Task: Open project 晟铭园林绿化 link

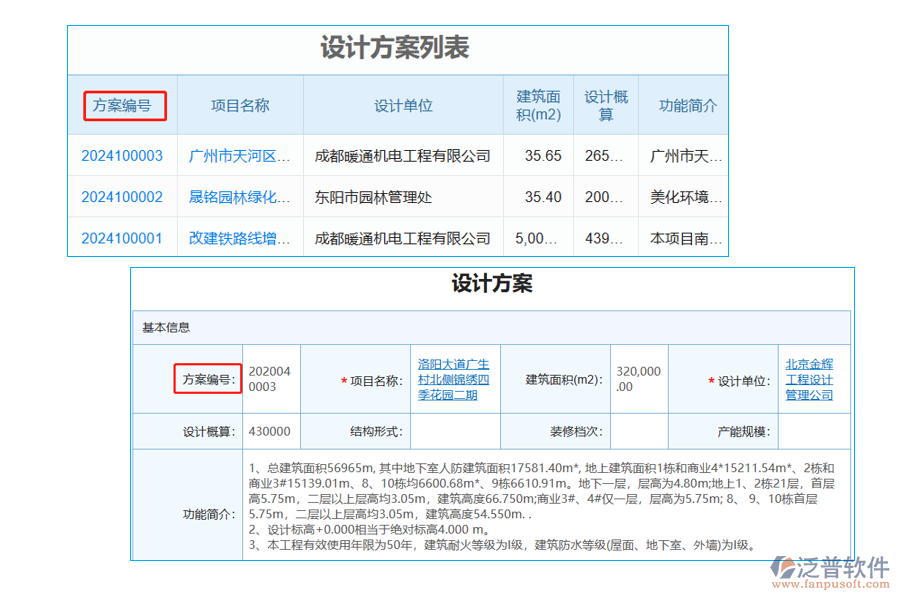Action: 240,197
